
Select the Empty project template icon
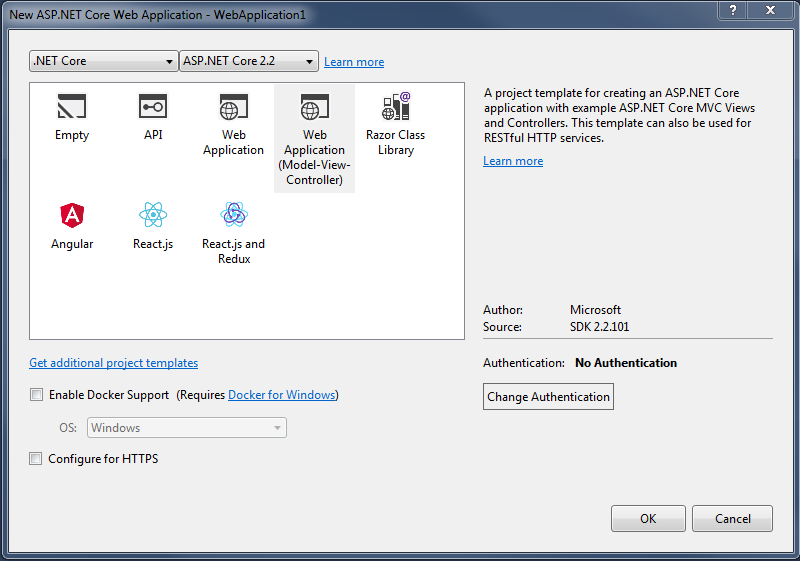72,107
